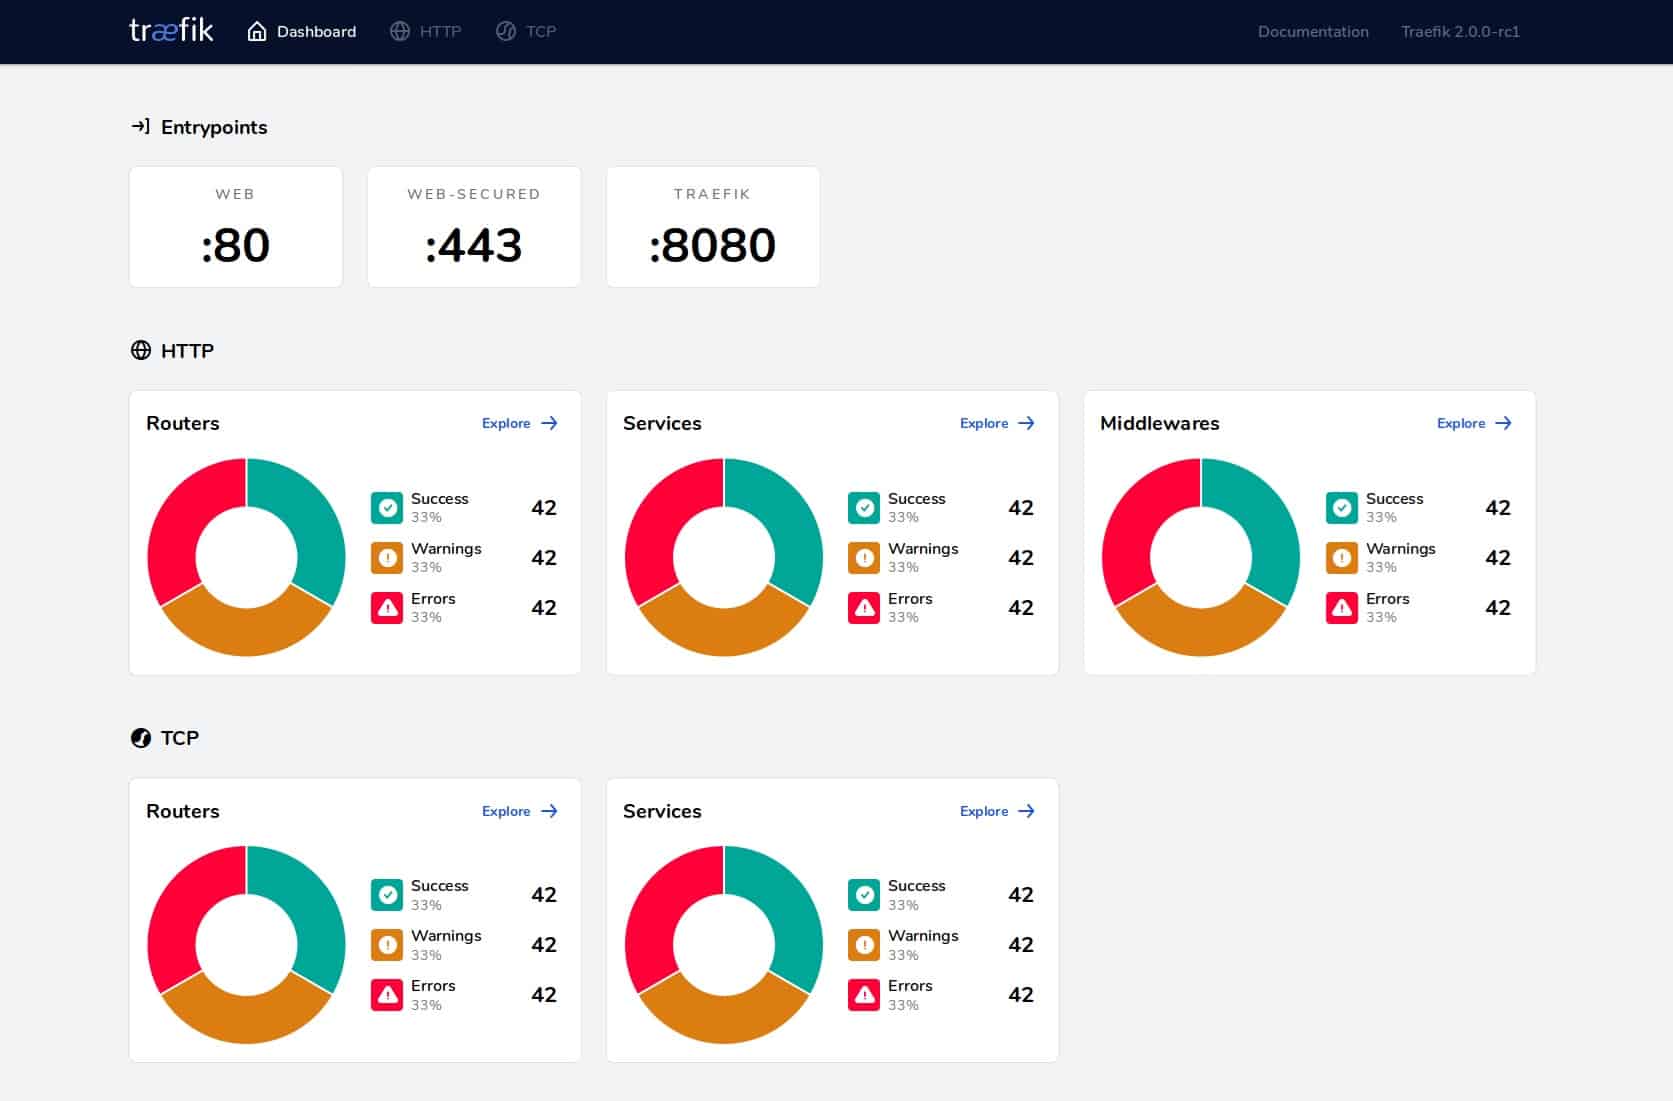Click the Success check icon in HTTP Routers

point(387,508)
